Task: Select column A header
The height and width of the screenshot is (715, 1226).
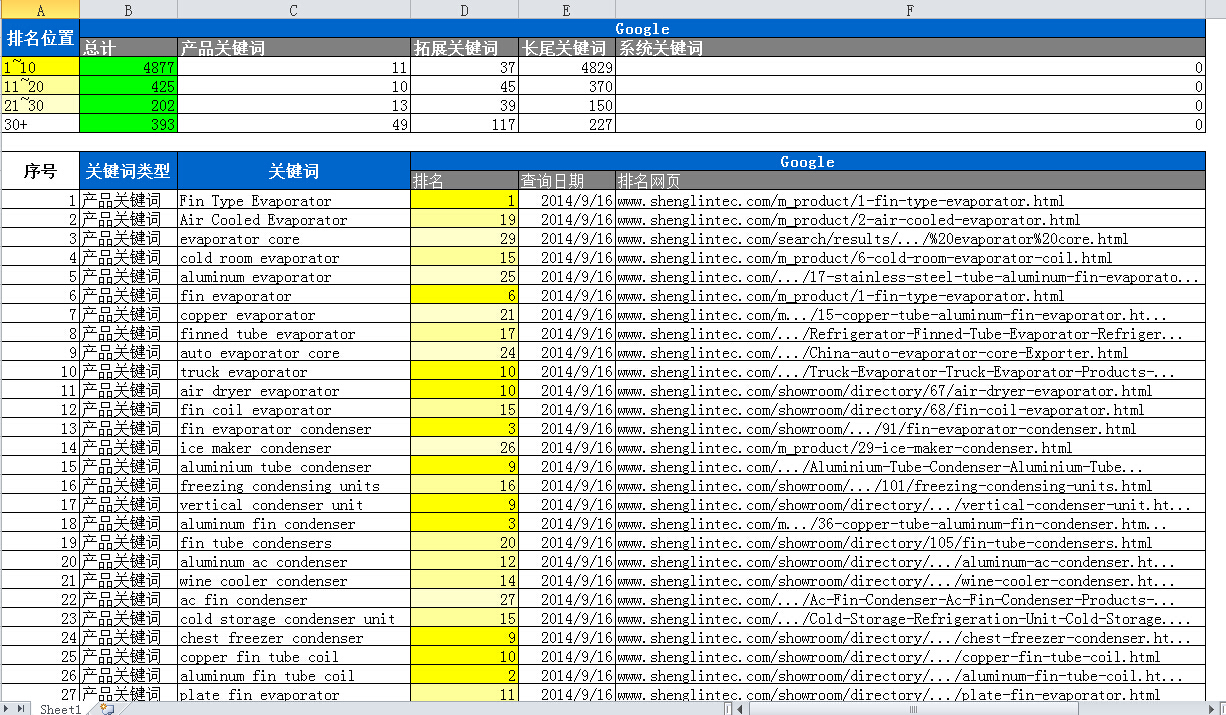Action: tap(40, 10)
